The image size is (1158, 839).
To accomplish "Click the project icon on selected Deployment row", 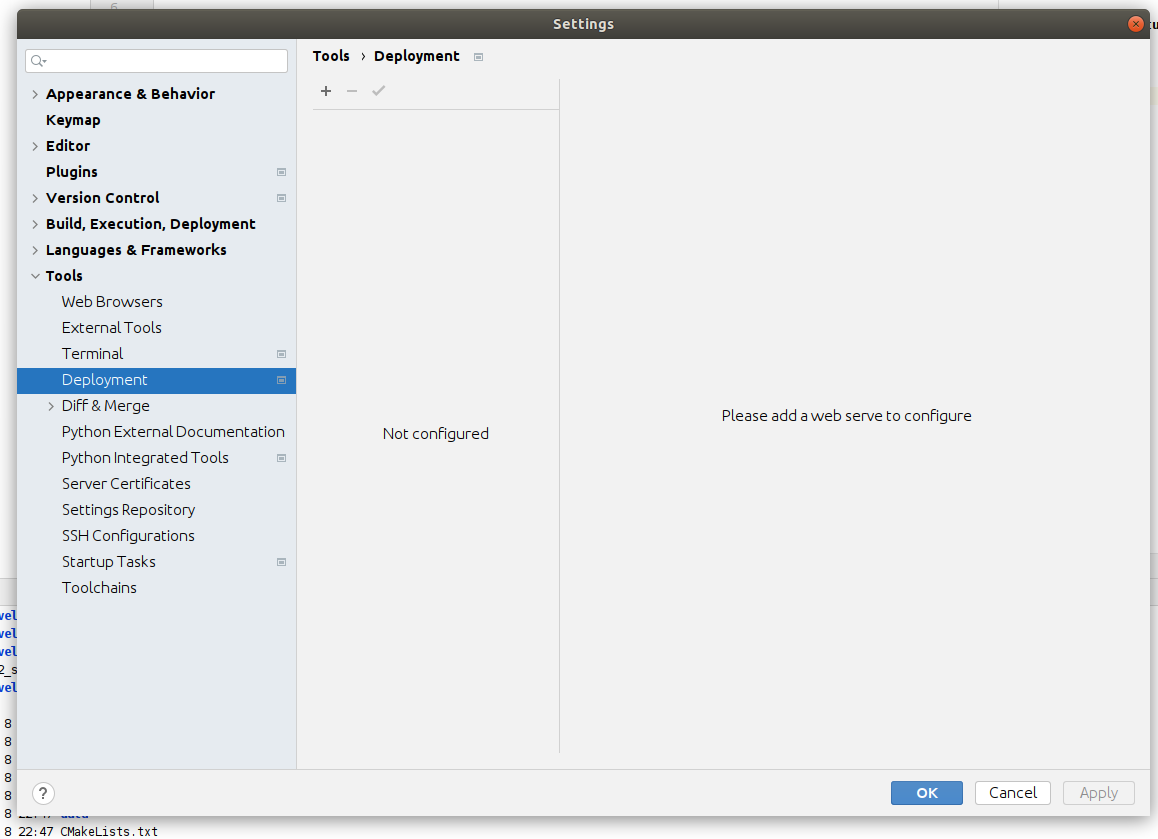I will 281,380.
